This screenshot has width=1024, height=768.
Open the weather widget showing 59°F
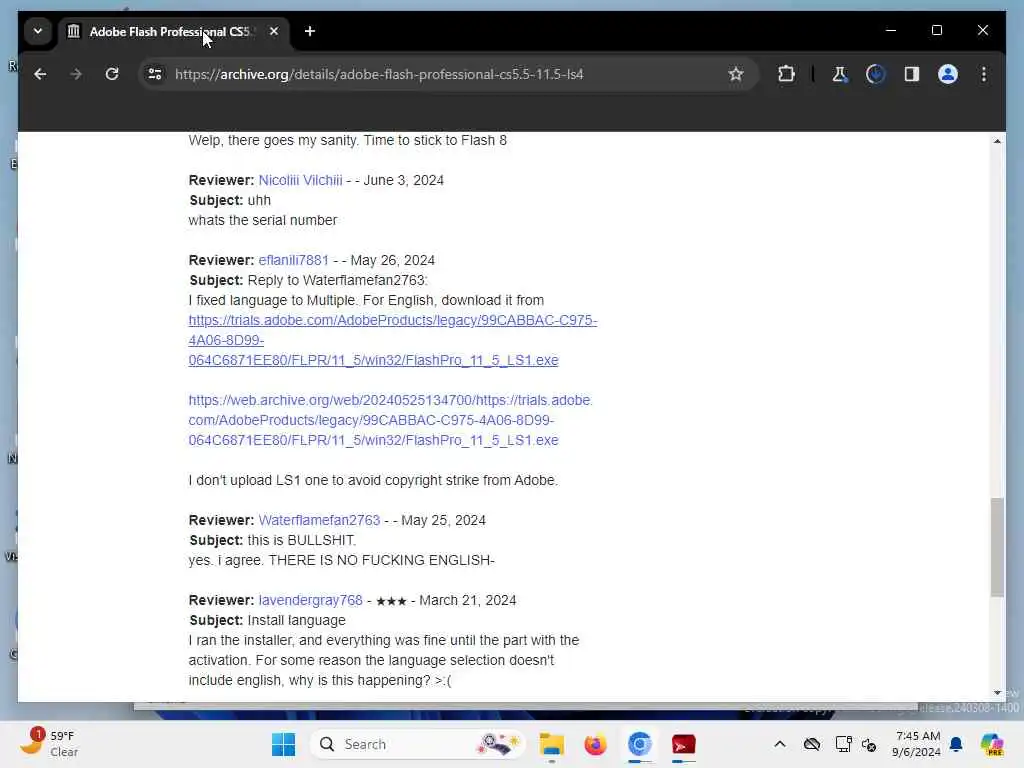(x=49, y=744)
